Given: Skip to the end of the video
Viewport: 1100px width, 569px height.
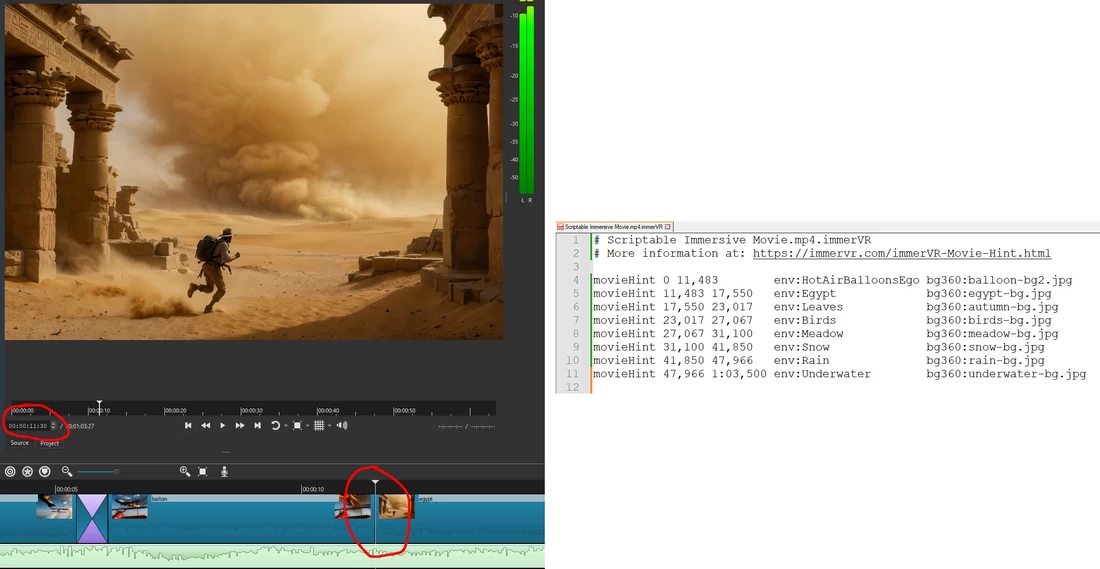Looking at the screenshot, I should 257,426.
